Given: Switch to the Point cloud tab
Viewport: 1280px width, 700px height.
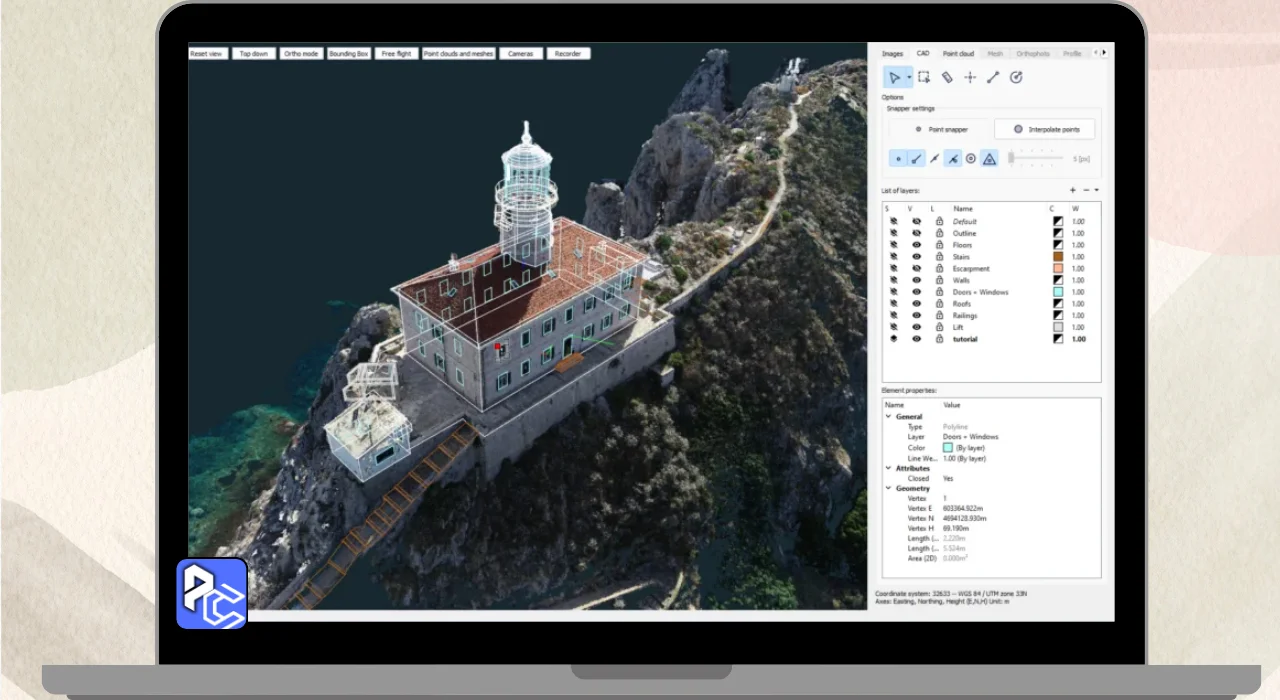Looking at the screenshot, I should [958, 54].
